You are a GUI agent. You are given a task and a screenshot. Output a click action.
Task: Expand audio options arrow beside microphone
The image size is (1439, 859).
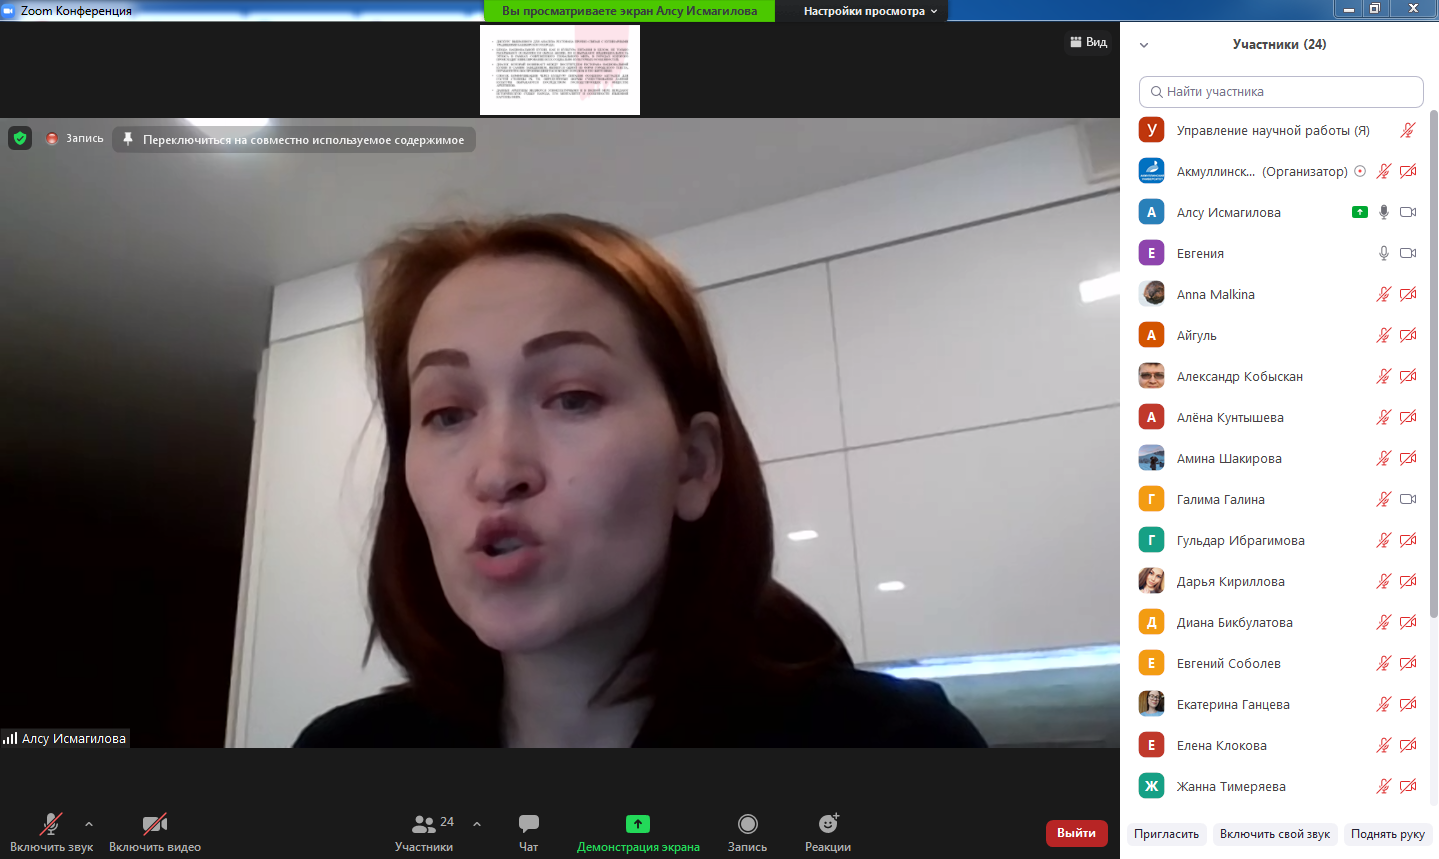(89, 824)
